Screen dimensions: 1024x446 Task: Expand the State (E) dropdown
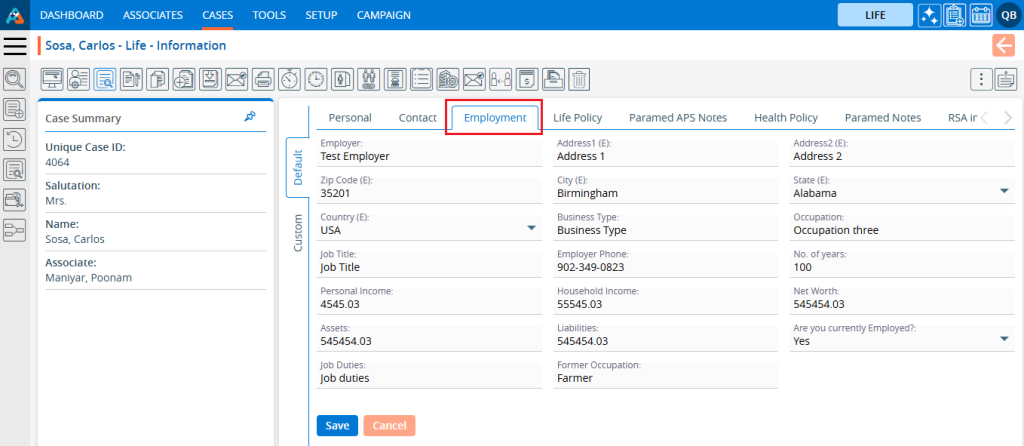pyautogui.click(x=1003, y=192)
